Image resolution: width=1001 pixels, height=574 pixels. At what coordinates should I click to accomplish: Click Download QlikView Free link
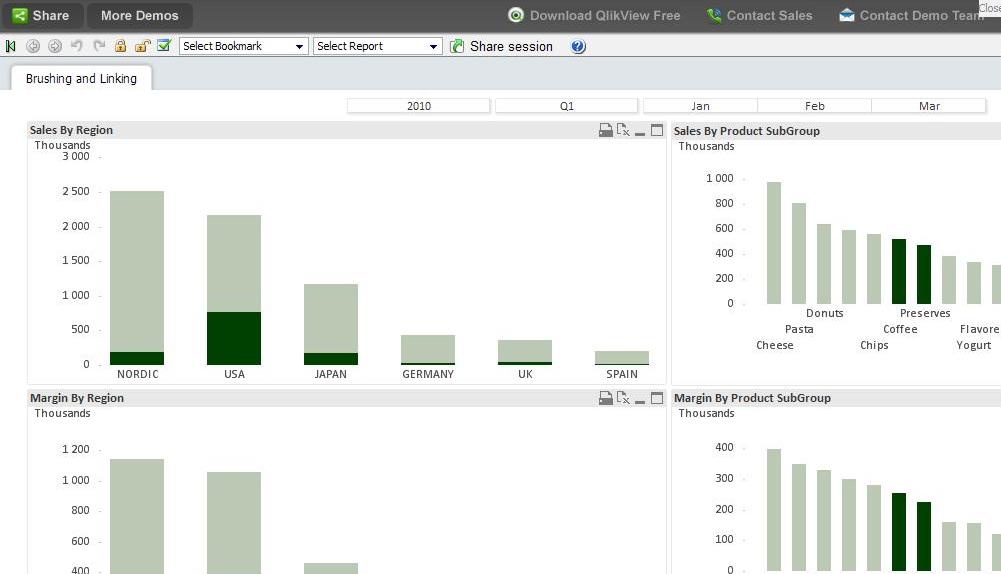594,15
